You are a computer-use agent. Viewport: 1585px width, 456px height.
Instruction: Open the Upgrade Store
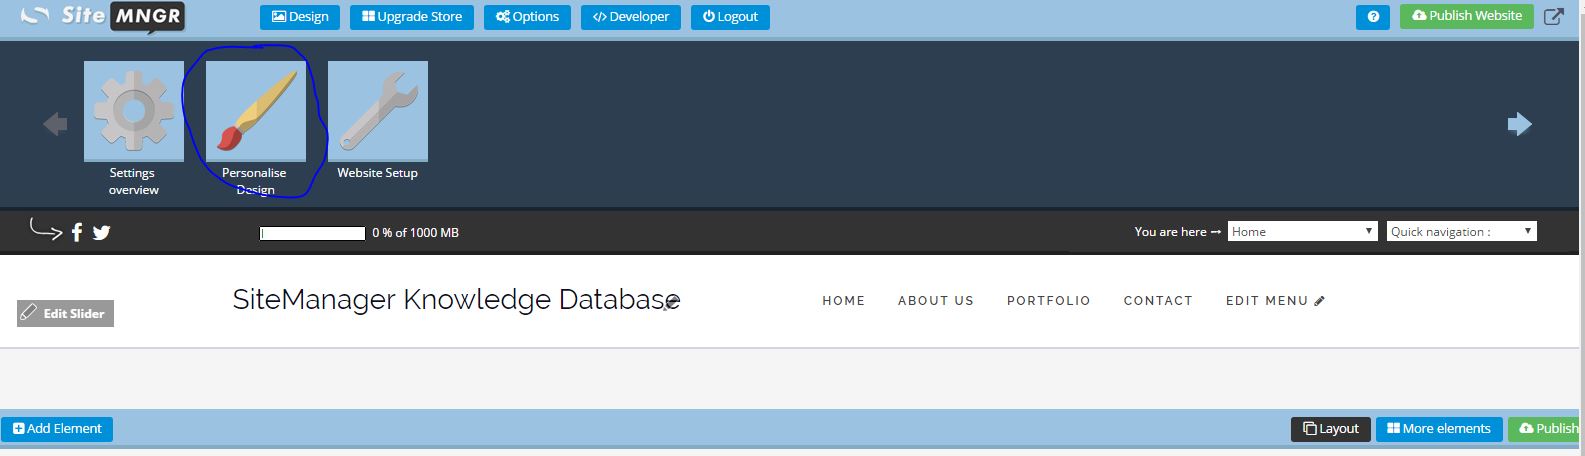412,17
